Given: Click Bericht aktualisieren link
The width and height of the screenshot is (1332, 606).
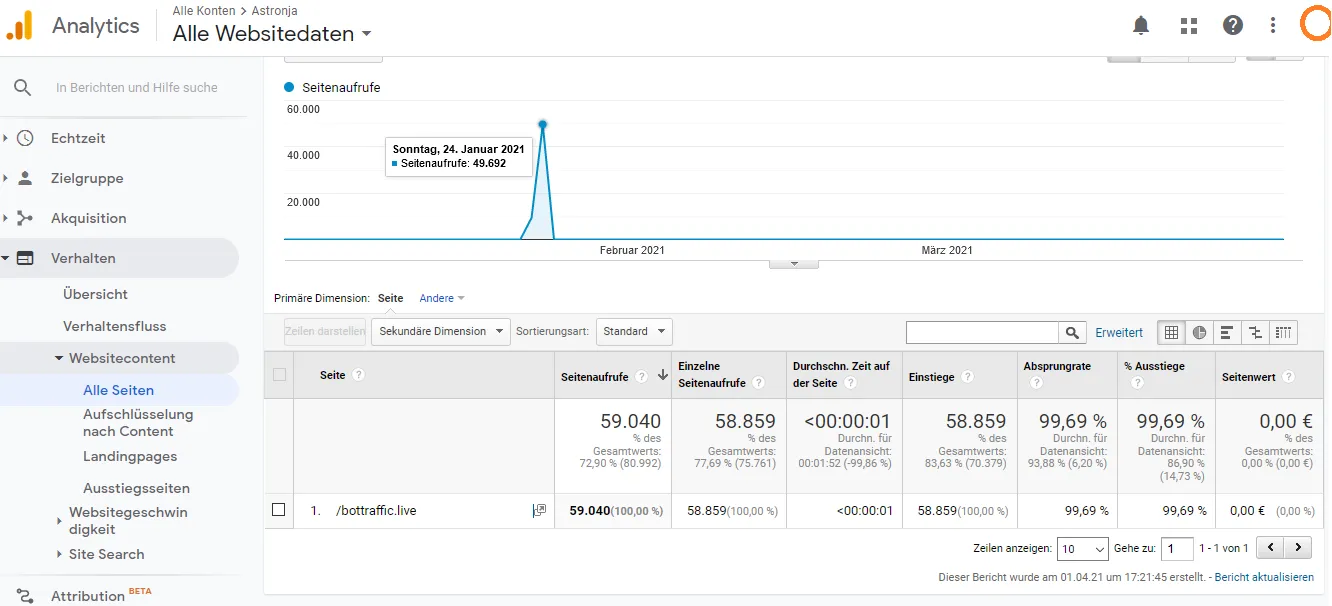Looking at the screenshot, I should coord(1264,577).
